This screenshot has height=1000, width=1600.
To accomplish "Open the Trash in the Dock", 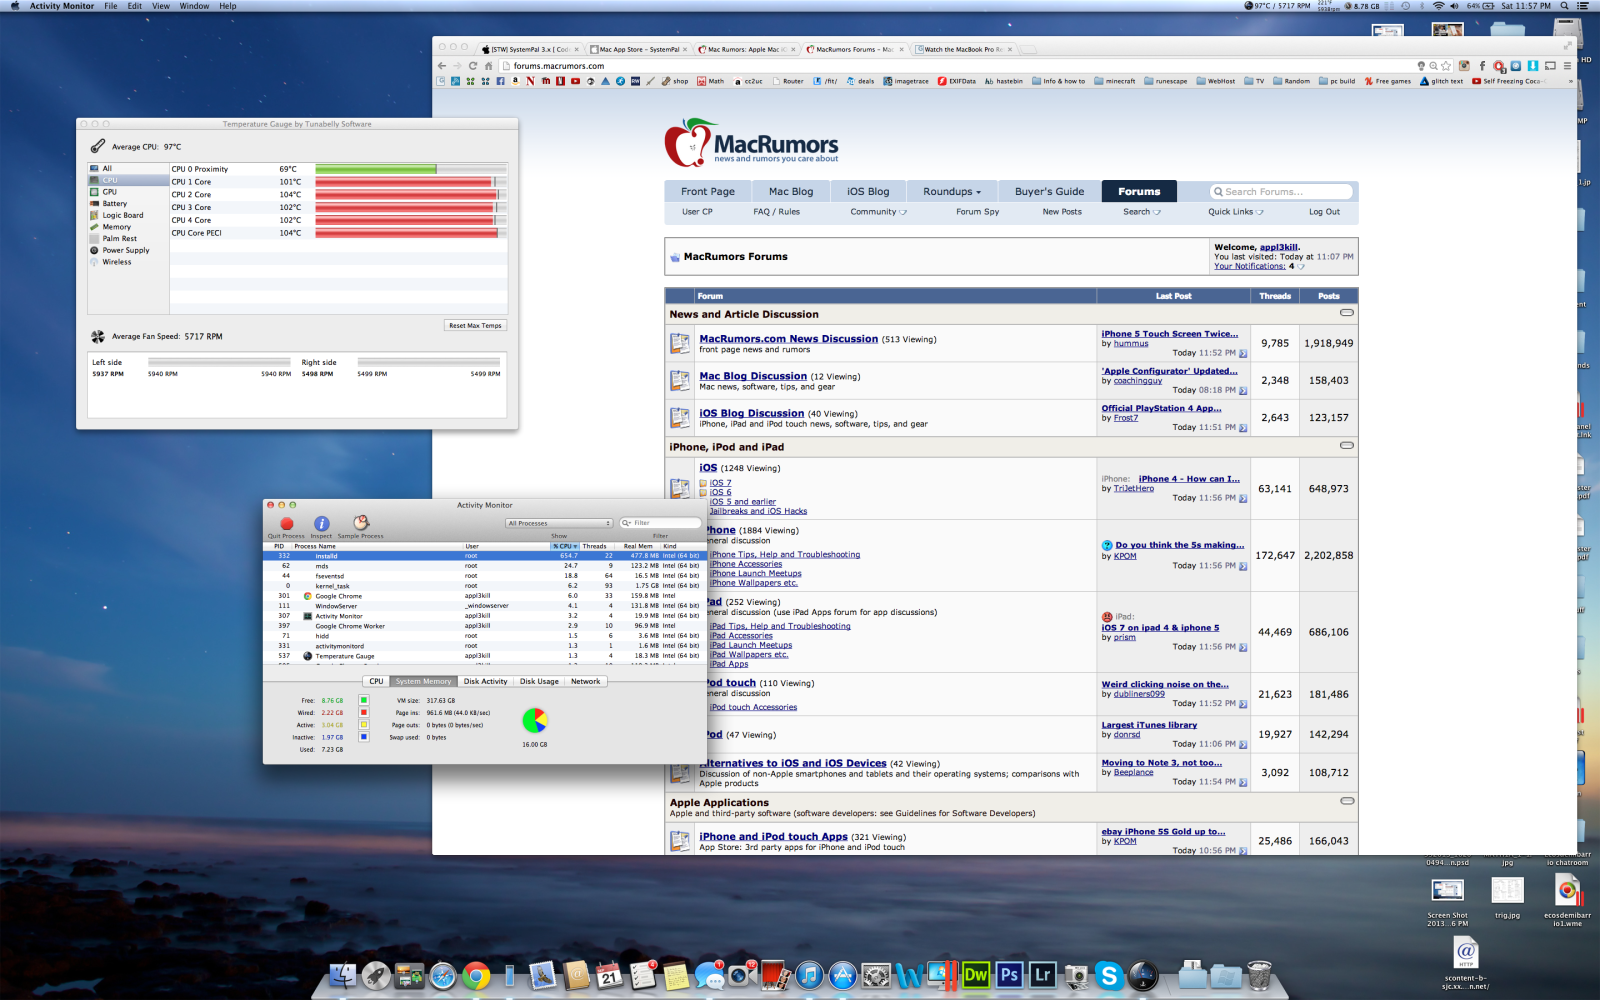I will pos(1259,975).
